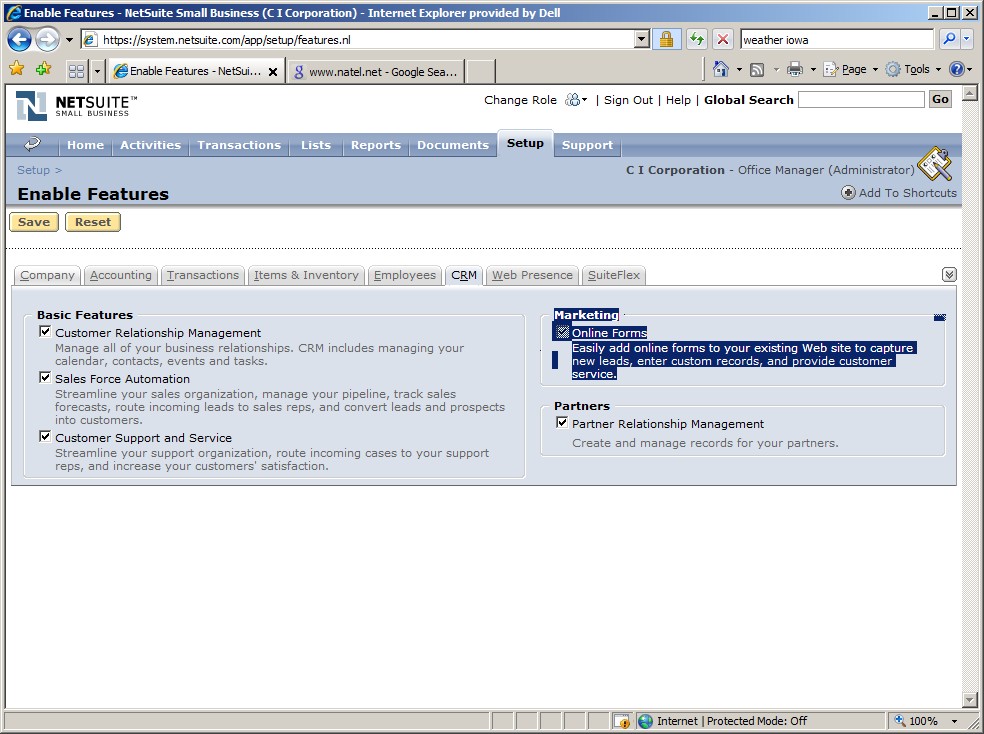The width and height of the screenshot is (984, 734).
Task: Switch to the SuiteFlex subtab
Action: point(614,275)
